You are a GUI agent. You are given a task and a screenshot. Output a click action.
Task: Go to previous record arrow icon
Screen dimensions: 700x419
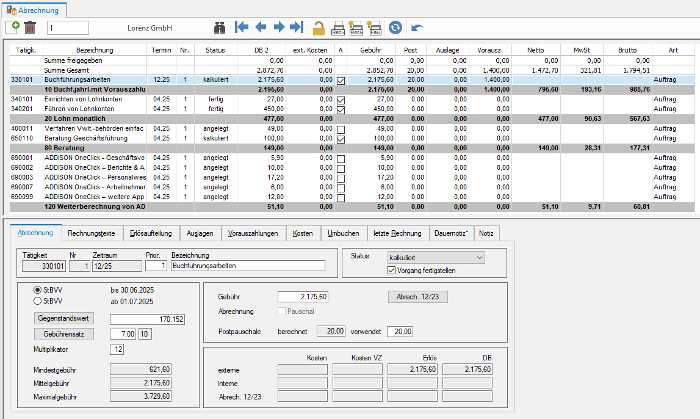coord(261,27)
